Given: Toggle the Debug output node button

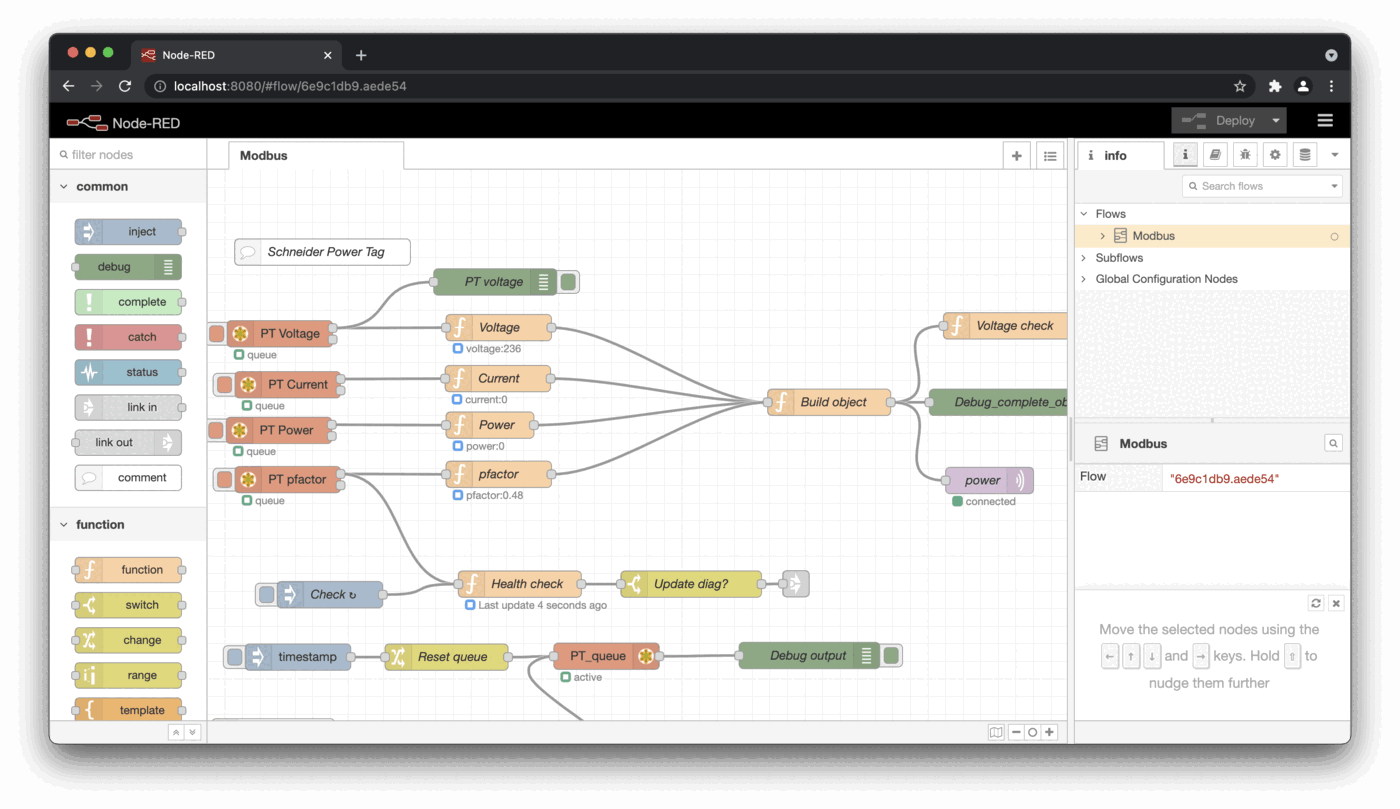Looking at the screenshot, I should [891, 656].
